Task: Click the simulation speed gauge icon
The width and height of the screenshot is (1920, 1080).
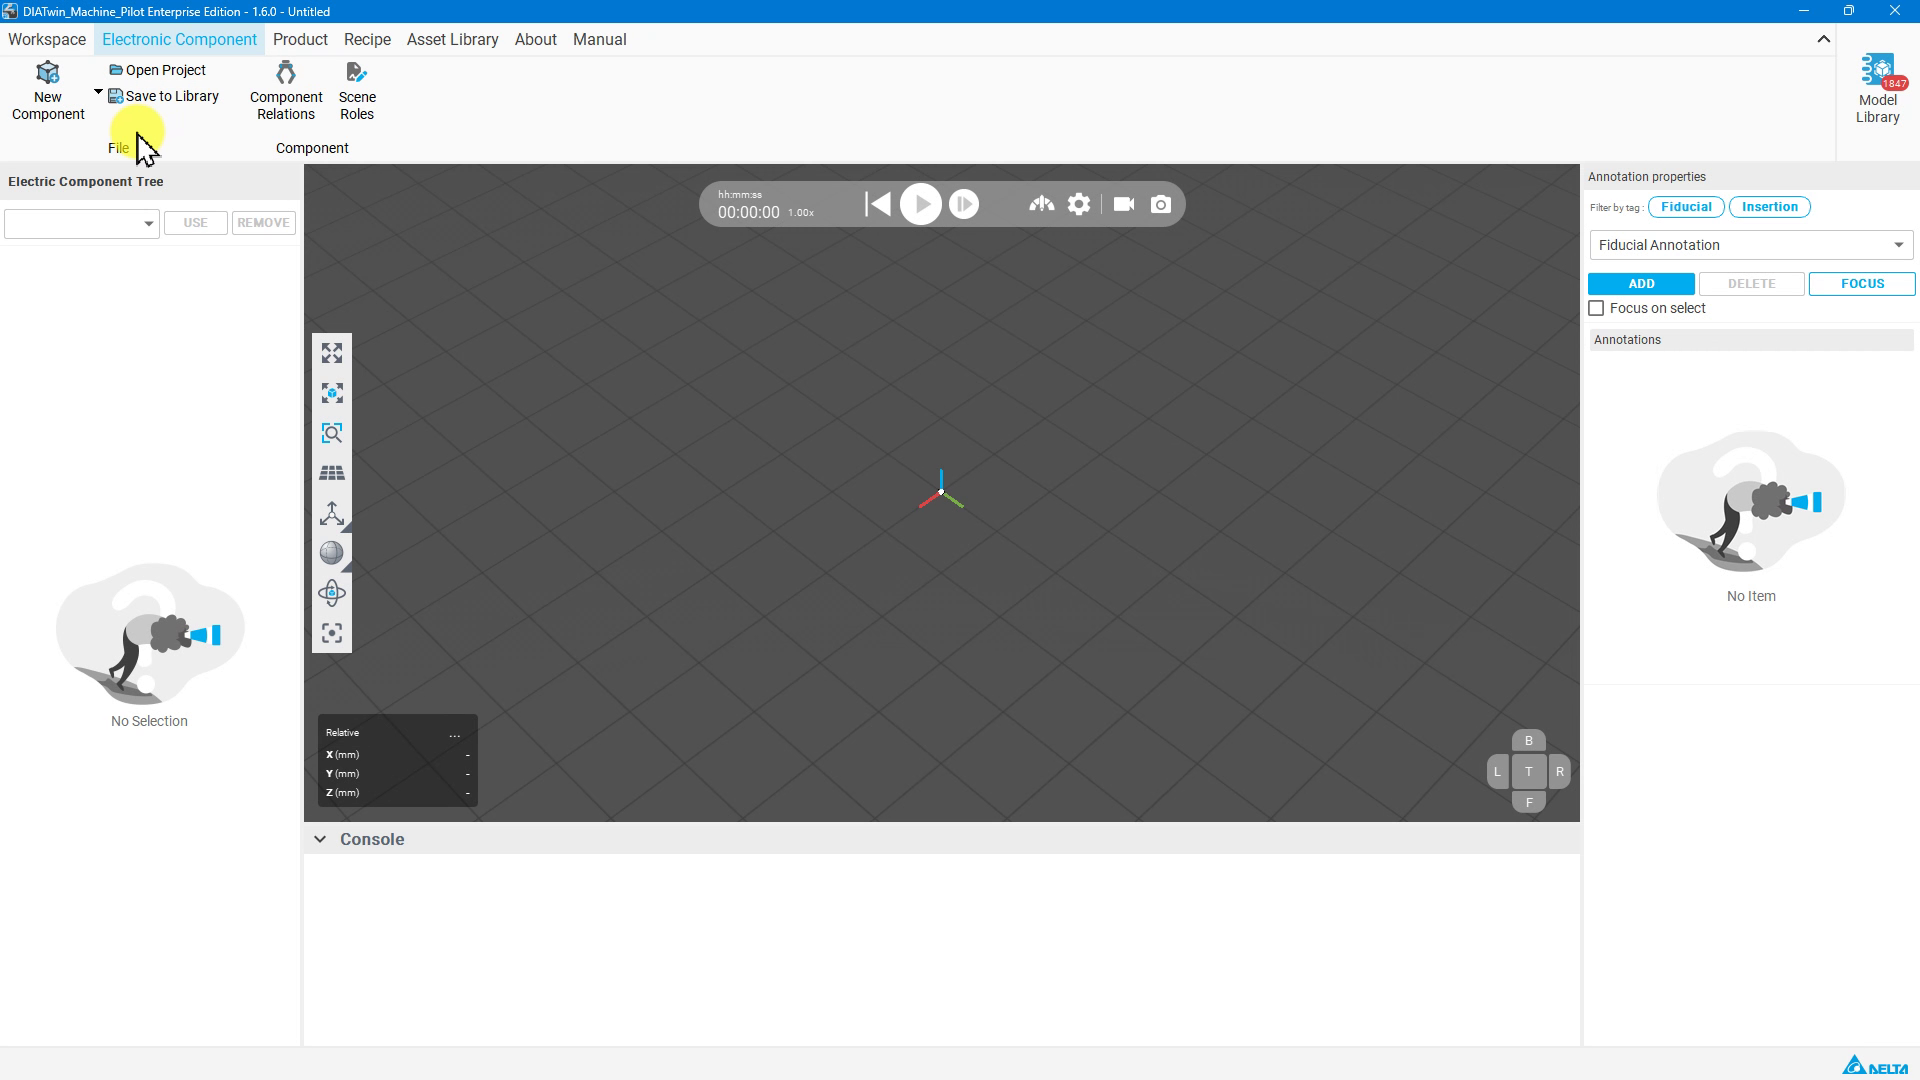Action: [1041, 204]
